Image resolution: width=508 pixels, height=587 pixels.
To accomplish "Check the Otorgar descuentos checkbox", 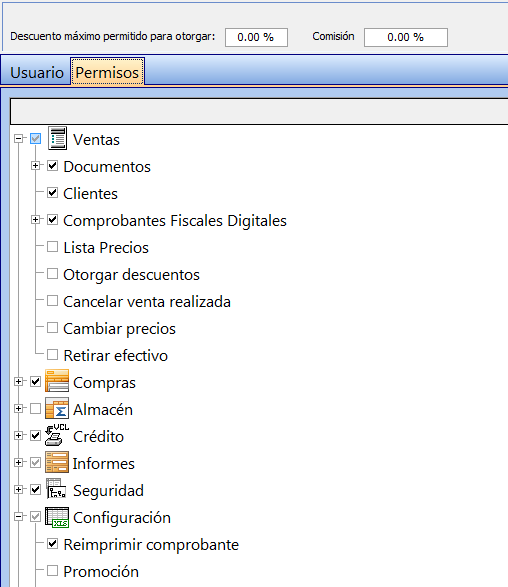I will click(52, 274).
